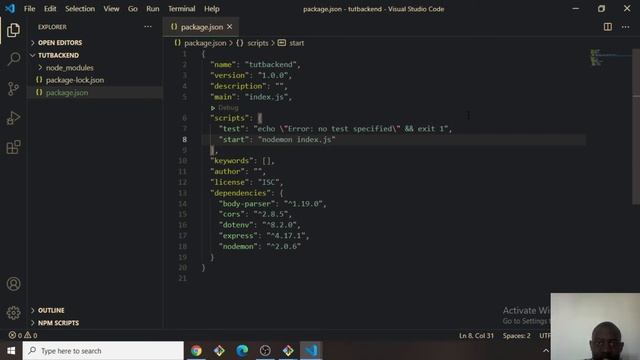This screenshot has width=640, height=360.
Task: Click the editor vertical scrollbar
Action: pyautogui.click(x=636, y=127)
